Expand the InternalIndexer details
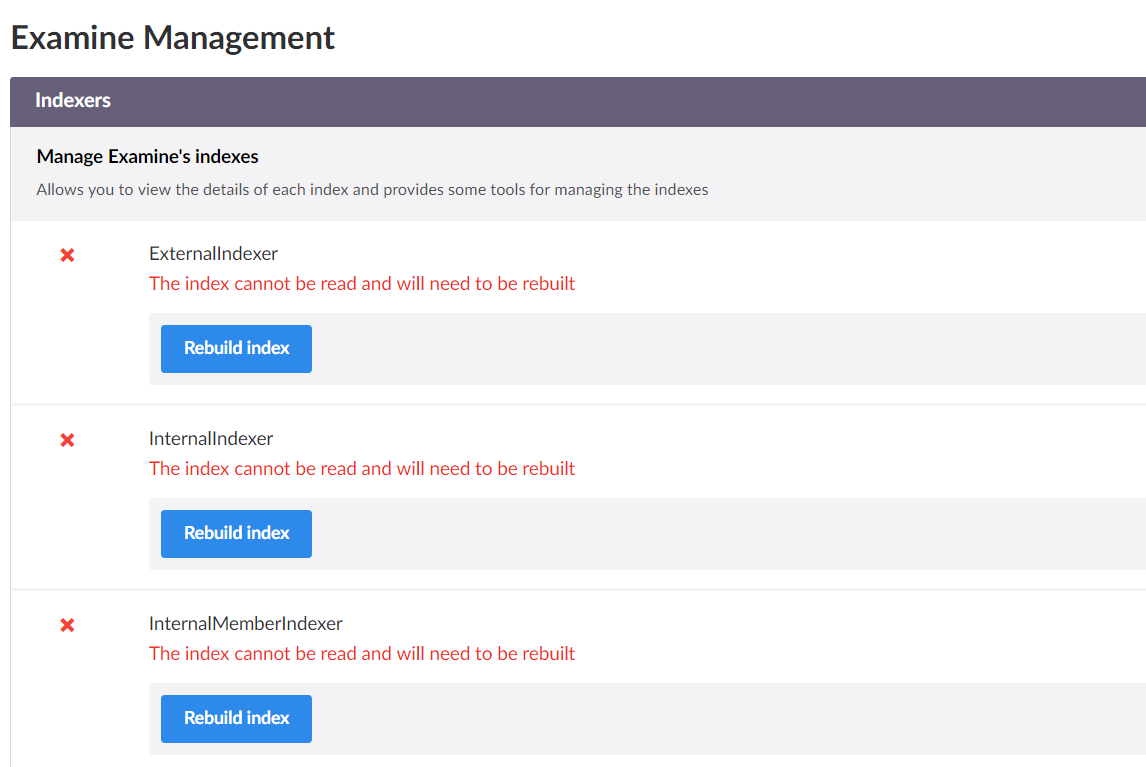Image resolution: width=1146 pixels, height=767 pixels. click(x=211, y=439)
